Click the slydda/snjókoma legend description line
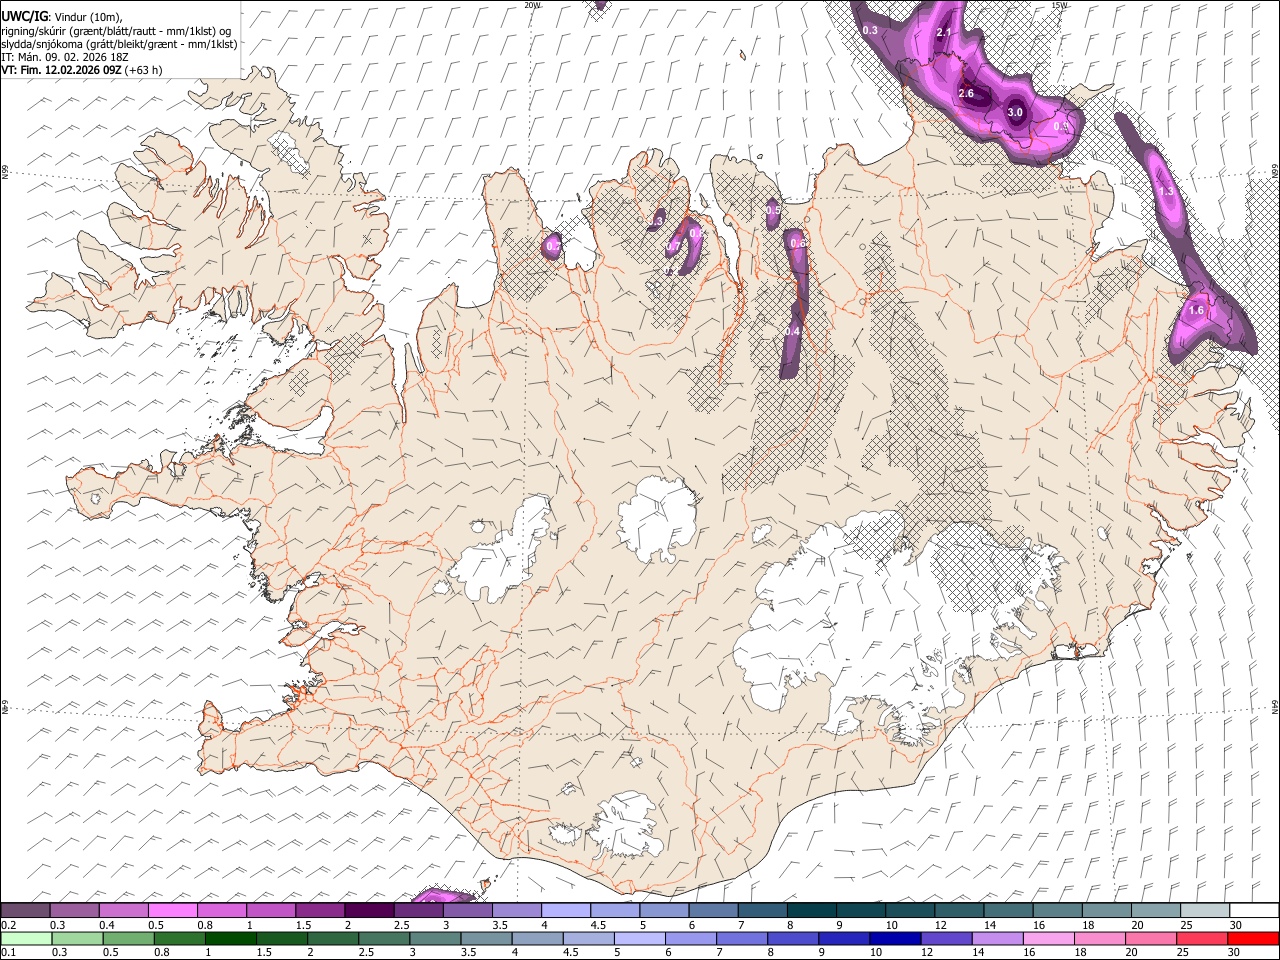Viewport: 1280px width, 960px height. click(x=119, y=44)
